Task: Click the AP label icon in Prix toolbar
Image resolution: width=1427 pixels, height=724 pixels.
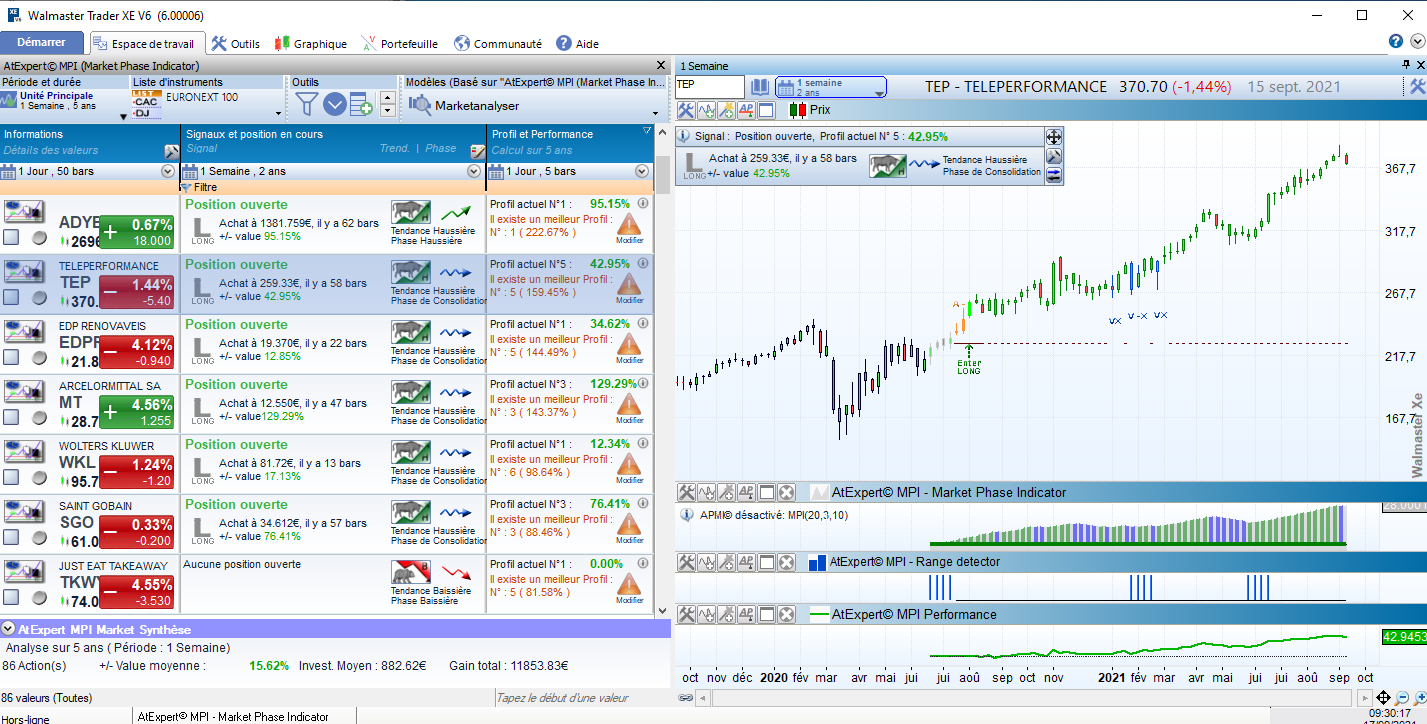Action: 746,110
